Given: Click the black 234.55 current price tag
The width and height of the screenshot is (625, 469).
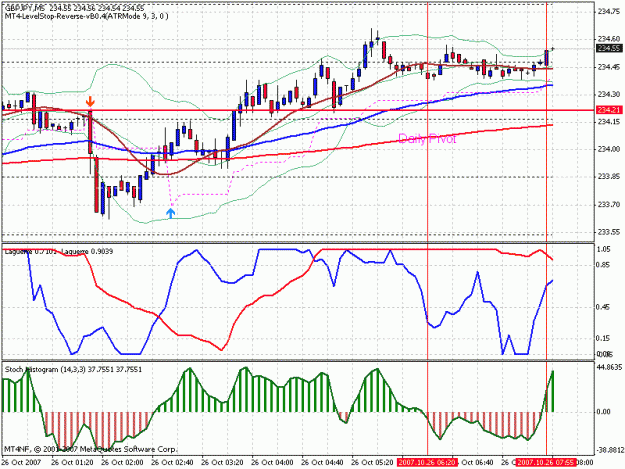Looking at the screenshot, I should pos(609,48).
